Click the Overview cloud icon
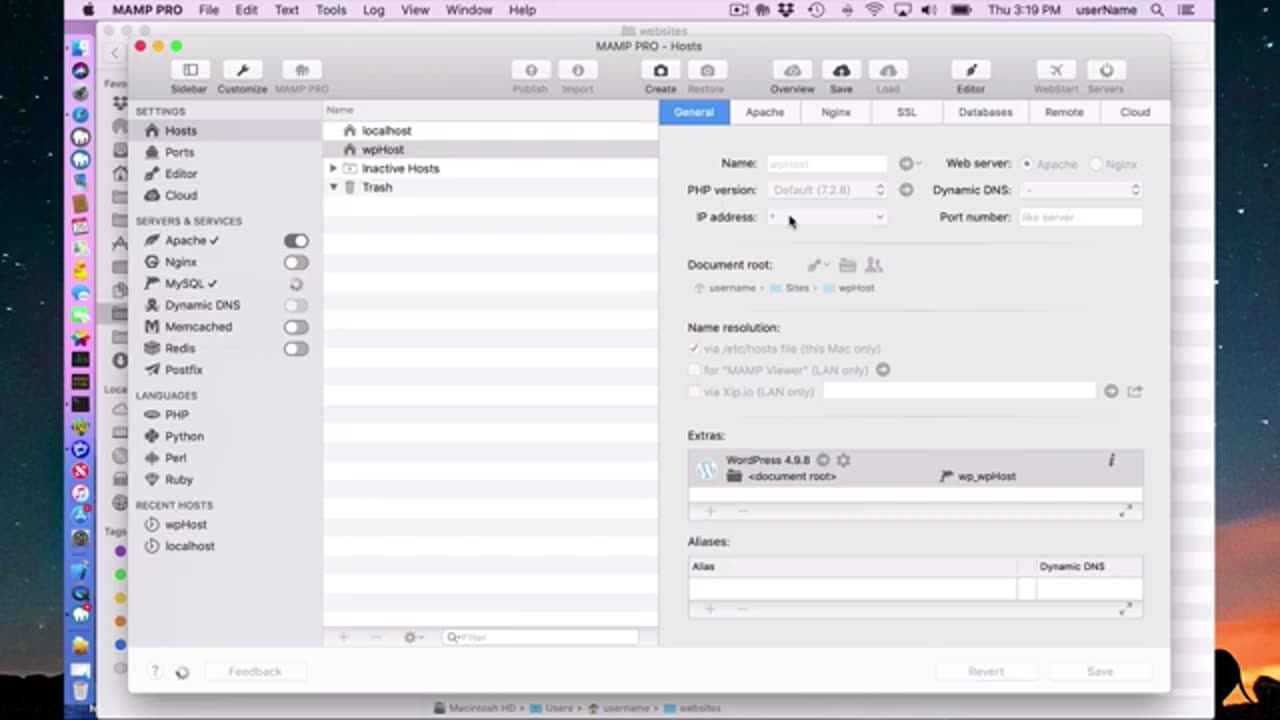Image resolution: width=1280 pixels, height=720 pixels. 792,70
